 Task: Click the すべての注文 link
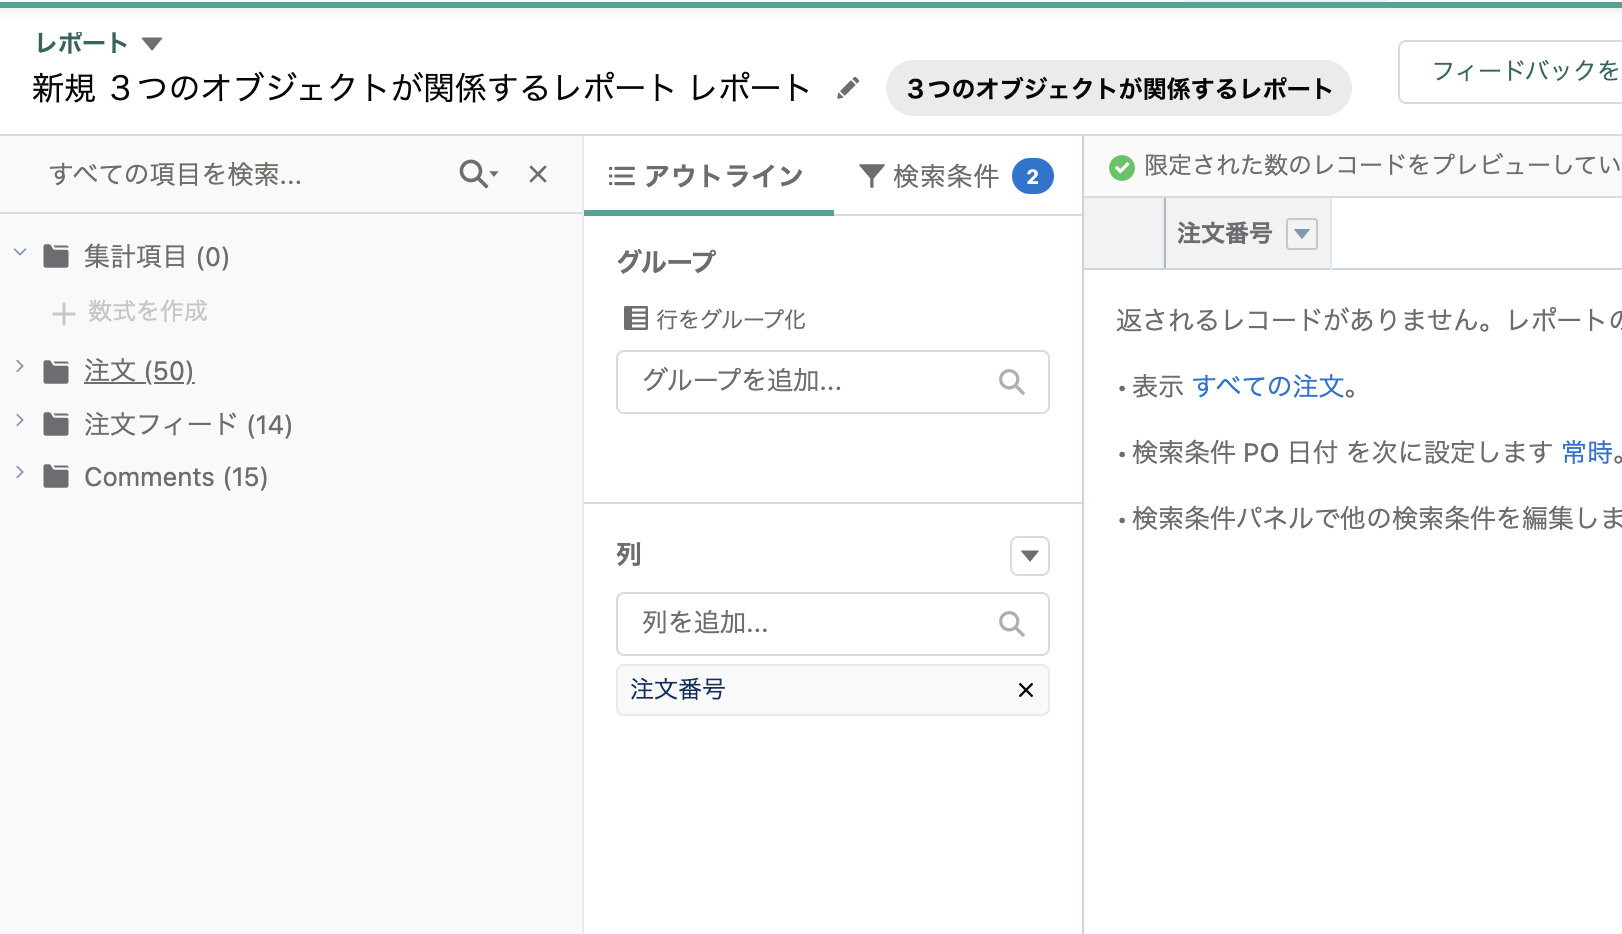[x=1271, y=387]
